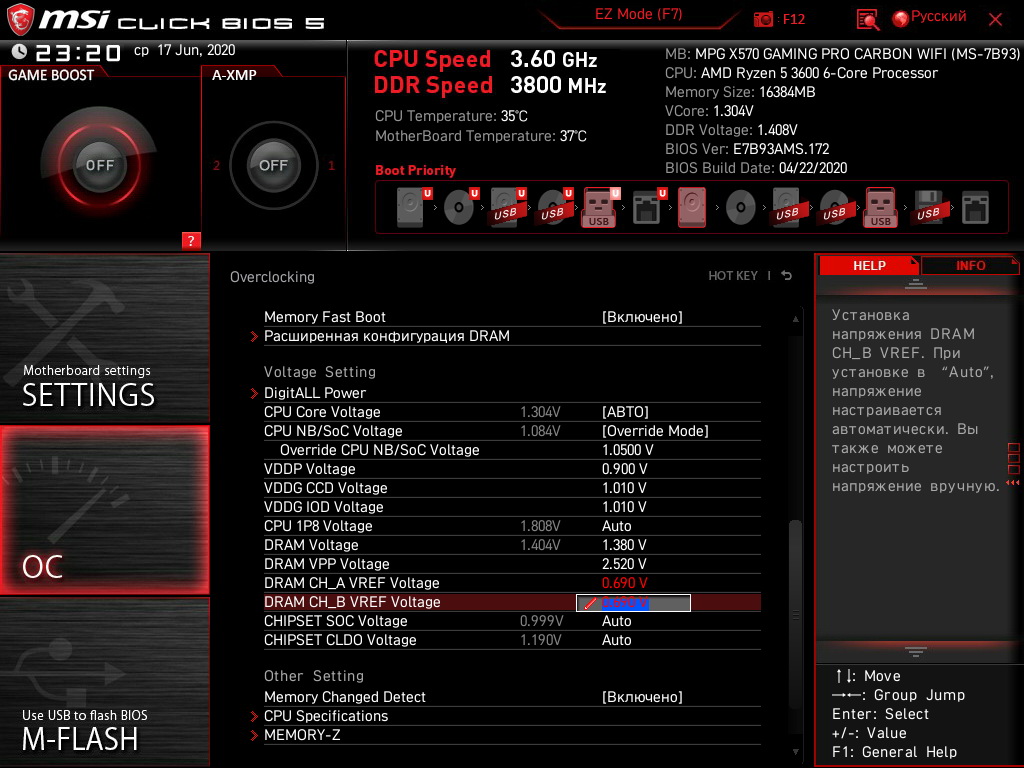Edit DRAM Voltage 1.380 V value
Viewport: 1024px width, 768px height.
pos(624,545)
